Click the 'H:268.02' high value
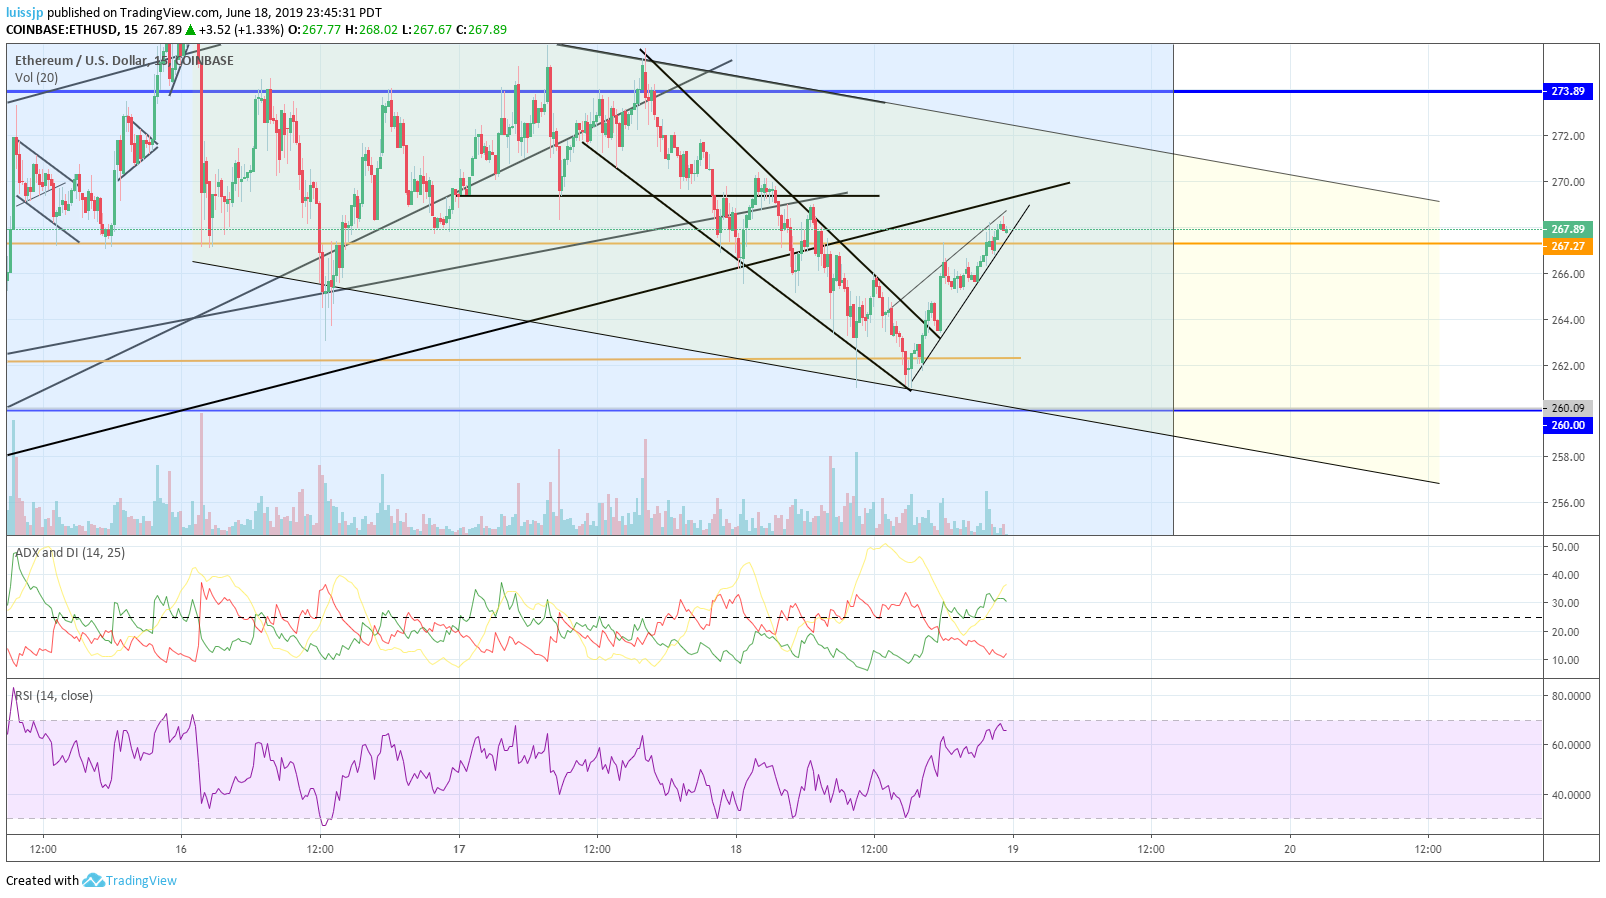 [x=372, y=29]
